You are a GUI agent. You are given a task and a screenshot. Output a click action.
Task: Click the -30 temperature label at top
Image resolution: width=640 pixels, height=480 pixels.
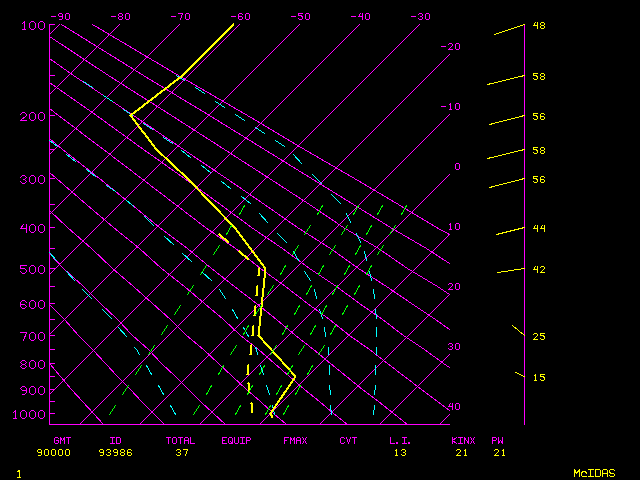(421, 17)
